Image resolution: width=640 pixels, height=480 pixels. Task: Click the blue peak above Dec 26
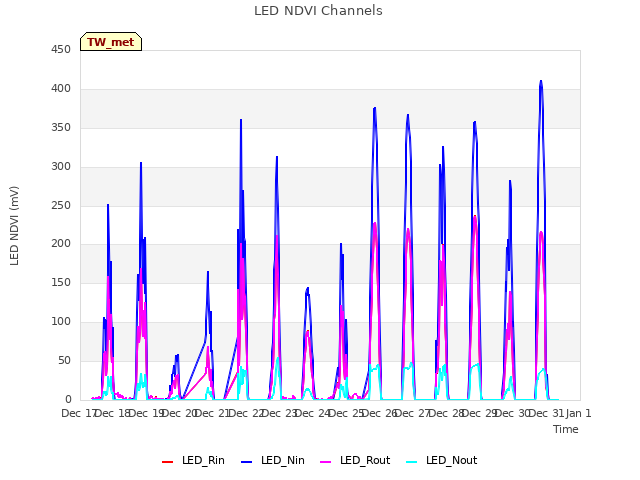374,108
